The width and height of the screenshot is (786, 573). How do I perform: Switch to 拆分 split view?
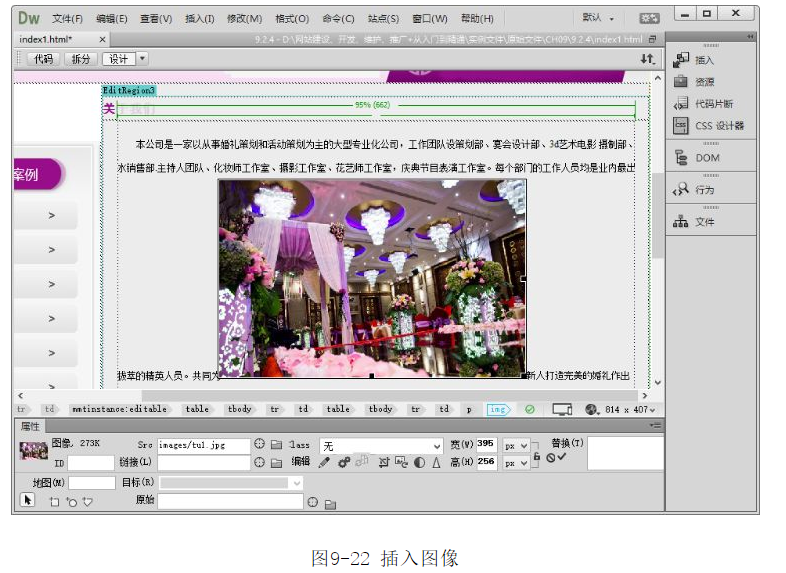click(79, 59)
